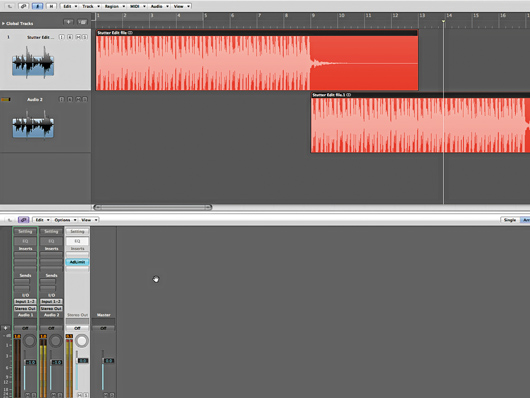Open the Input 1-2 dropdown on Audio 1 strip
Image resolution: width=530 pixels, height=398 pixels.
(x=25, y=301)
